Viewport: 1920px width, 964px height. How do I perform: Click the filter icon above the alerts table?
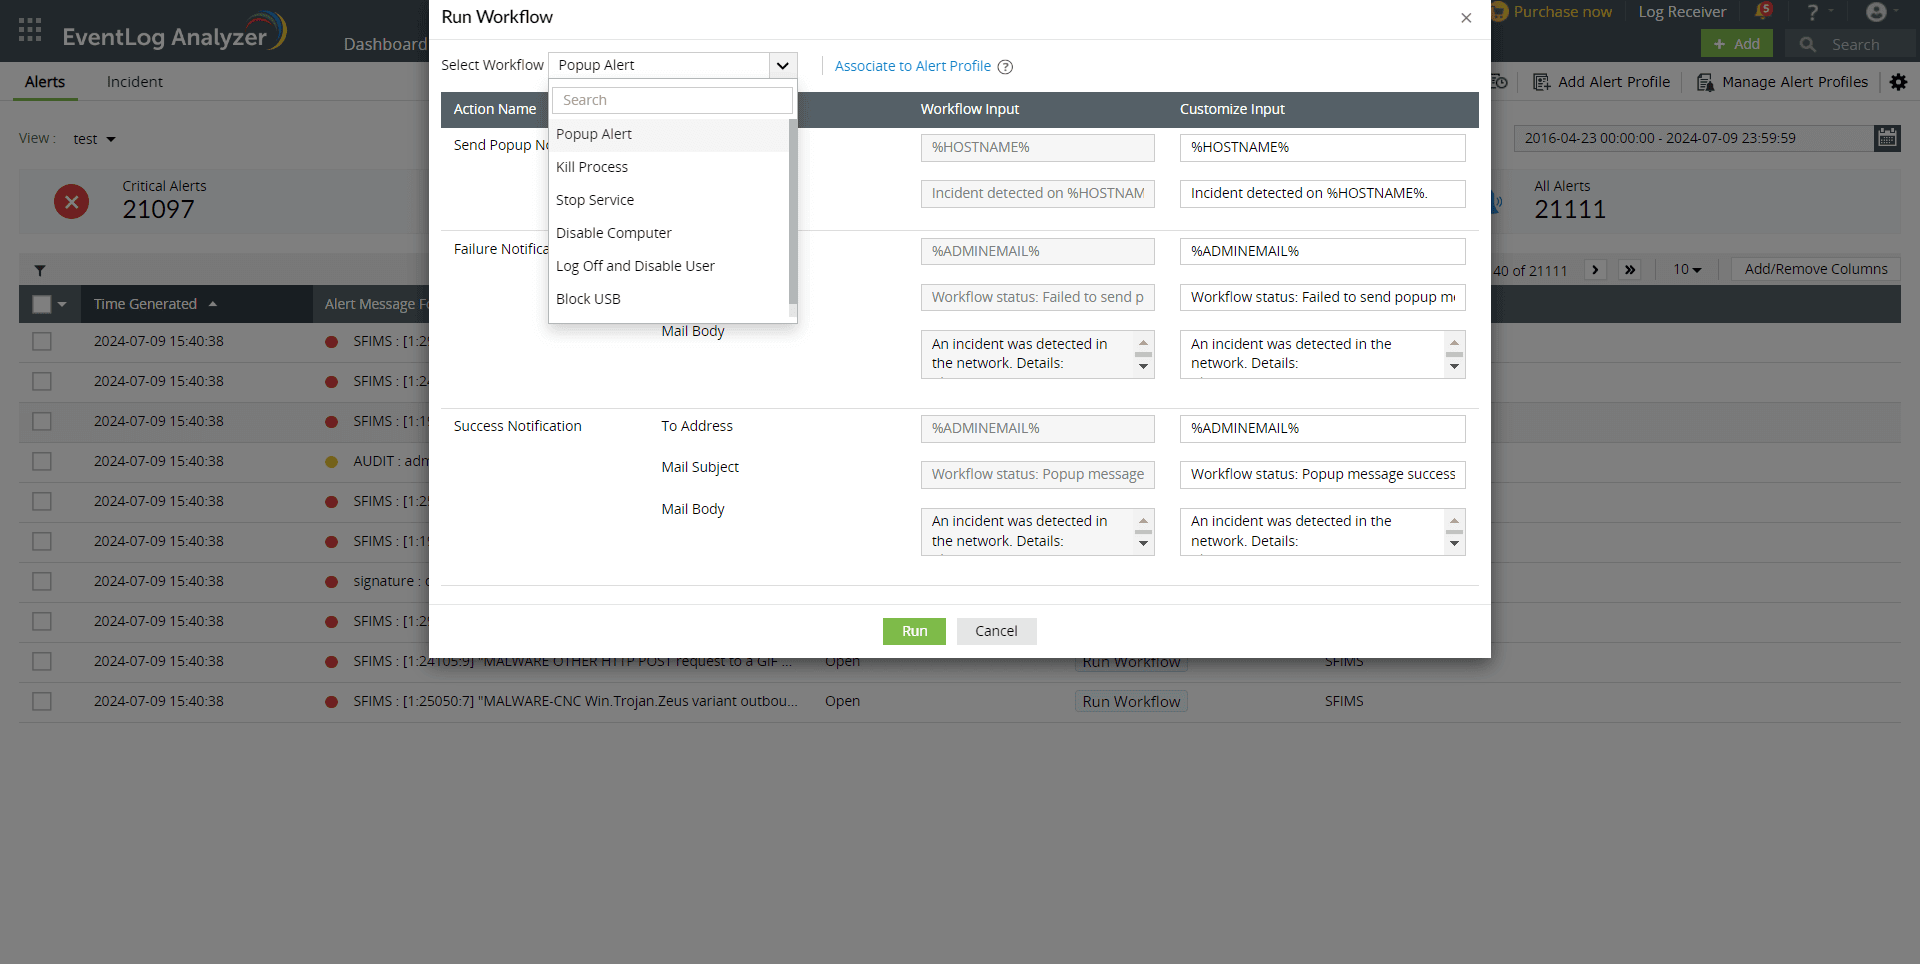click(x=40, y=270)
